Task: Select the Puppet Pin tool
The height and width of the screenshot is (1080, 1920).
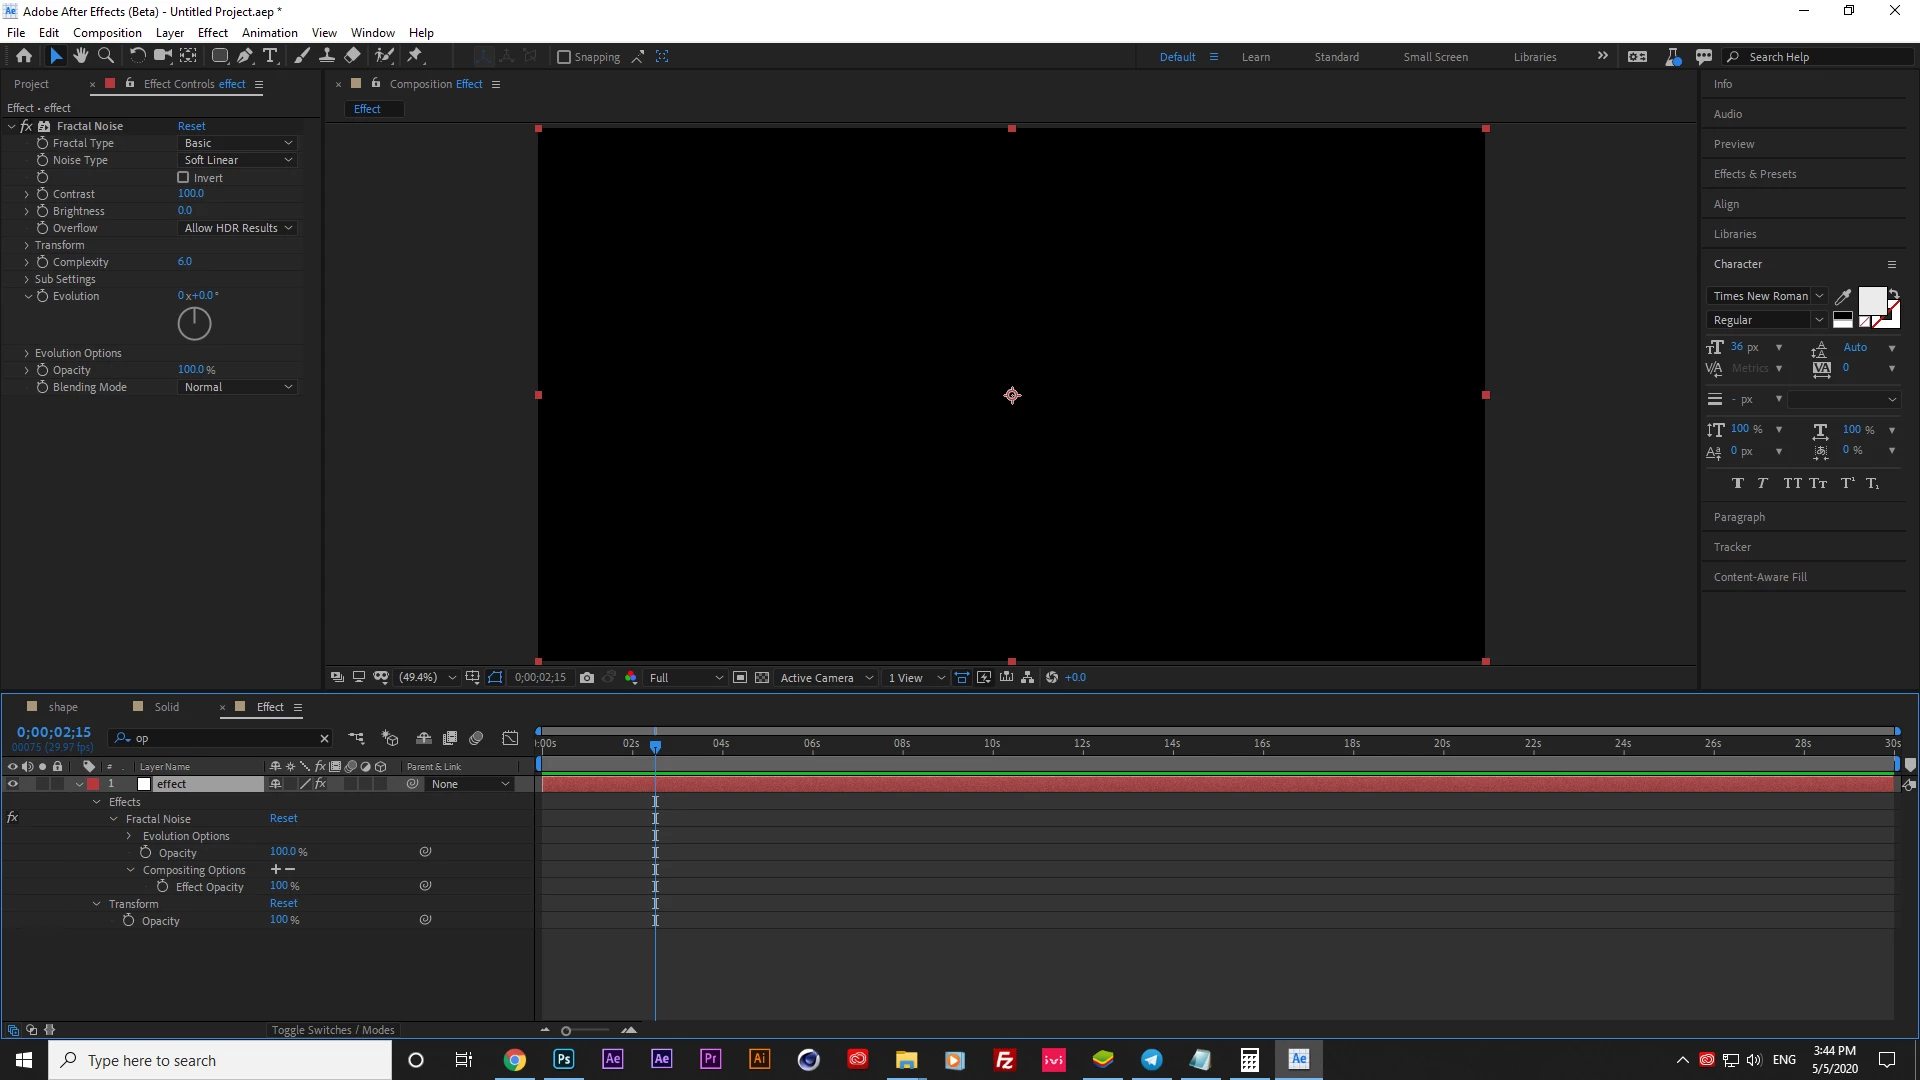Action: (x=415, y=56)
